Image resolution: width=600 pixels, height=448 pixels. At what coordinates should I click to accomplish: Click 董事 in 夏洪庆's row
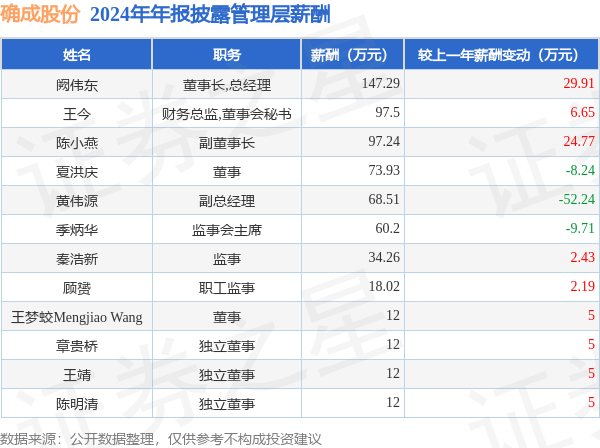pyautogui.click(x=227, y=172)
